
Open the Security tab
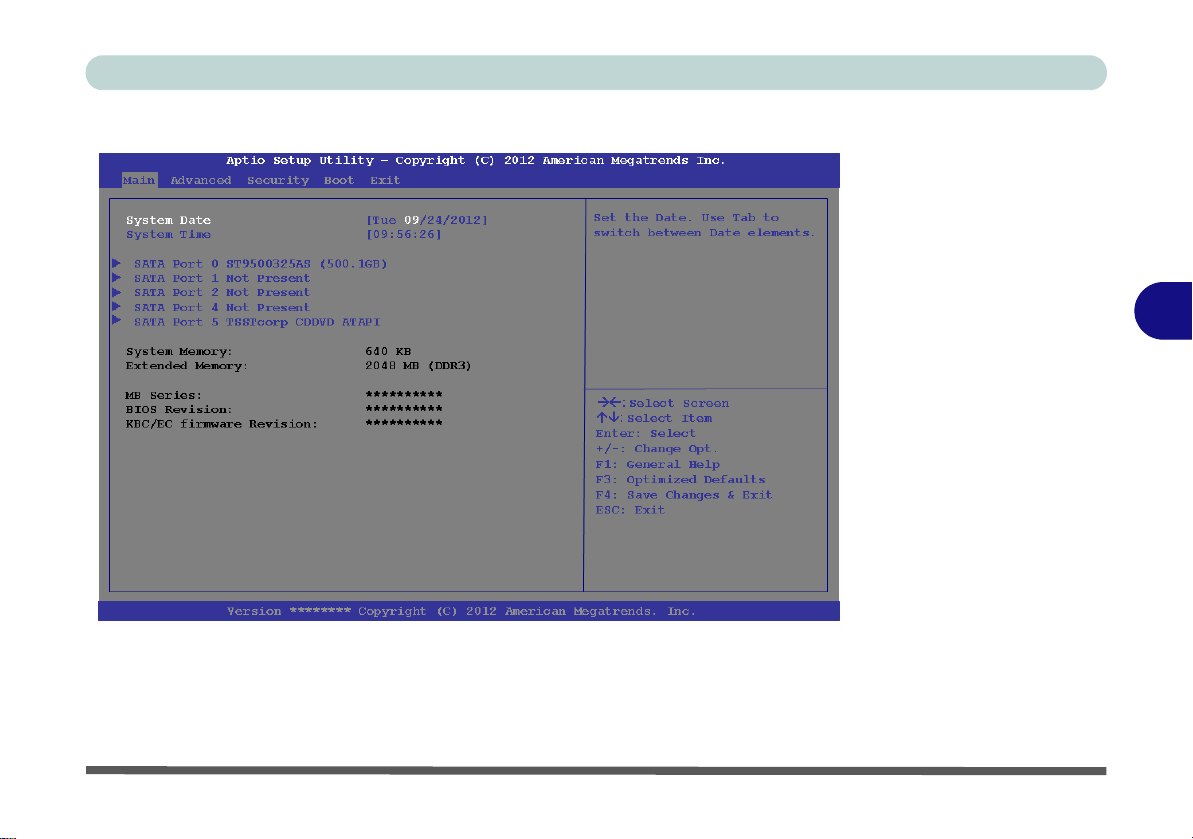pos(278,180)
